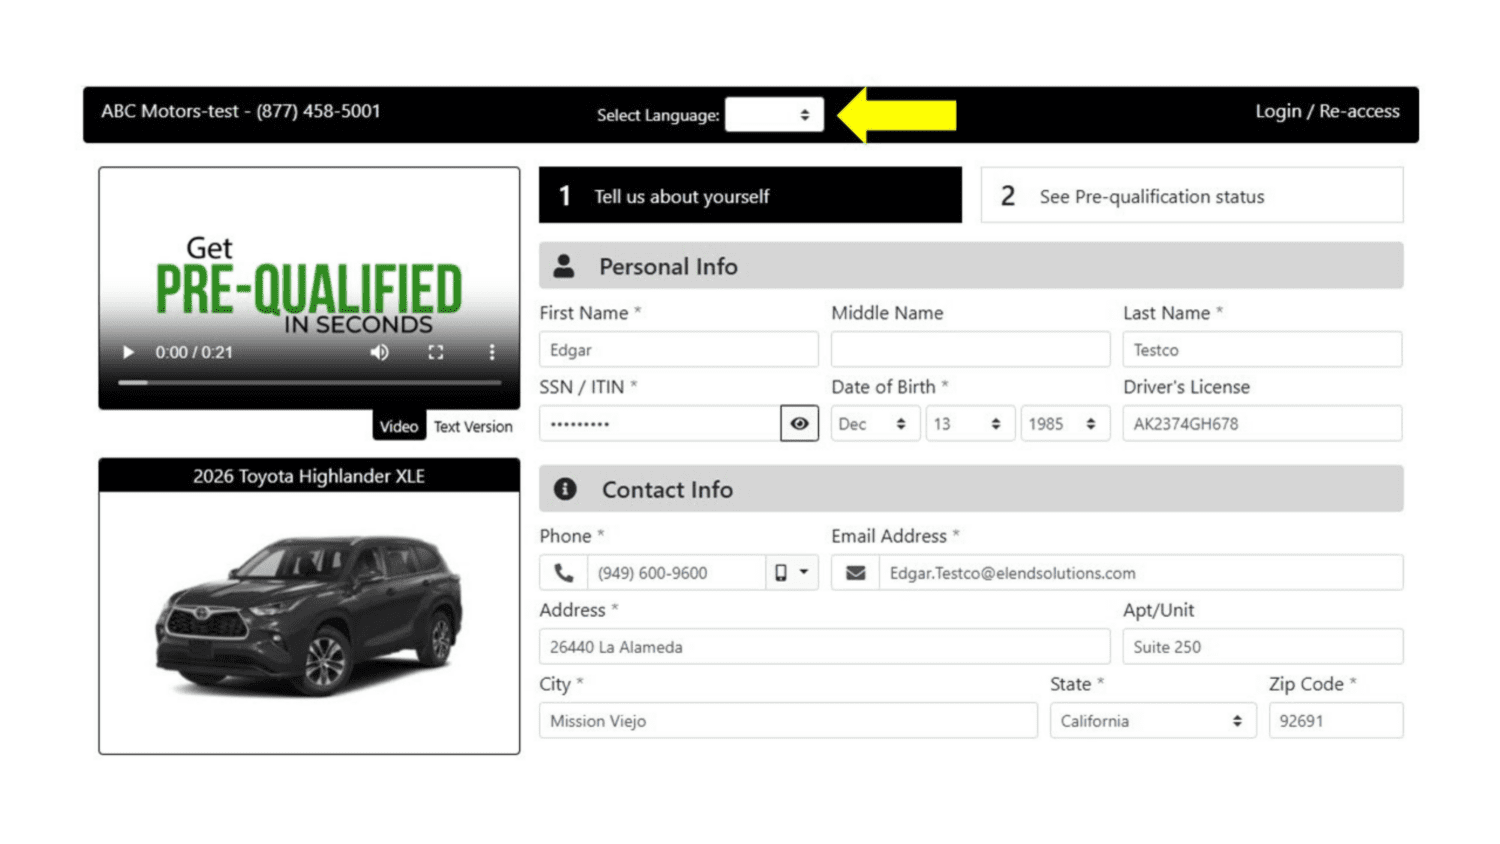Select the Video tab

click(399, 426)
